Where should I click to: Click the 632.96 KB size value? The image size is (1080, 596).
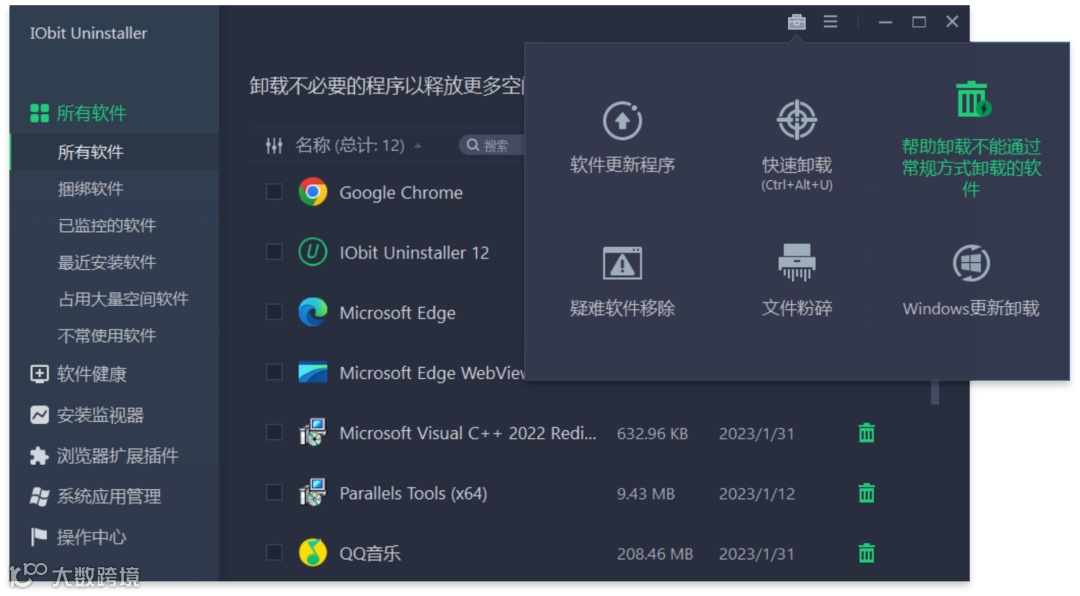[x=652, y=433]
